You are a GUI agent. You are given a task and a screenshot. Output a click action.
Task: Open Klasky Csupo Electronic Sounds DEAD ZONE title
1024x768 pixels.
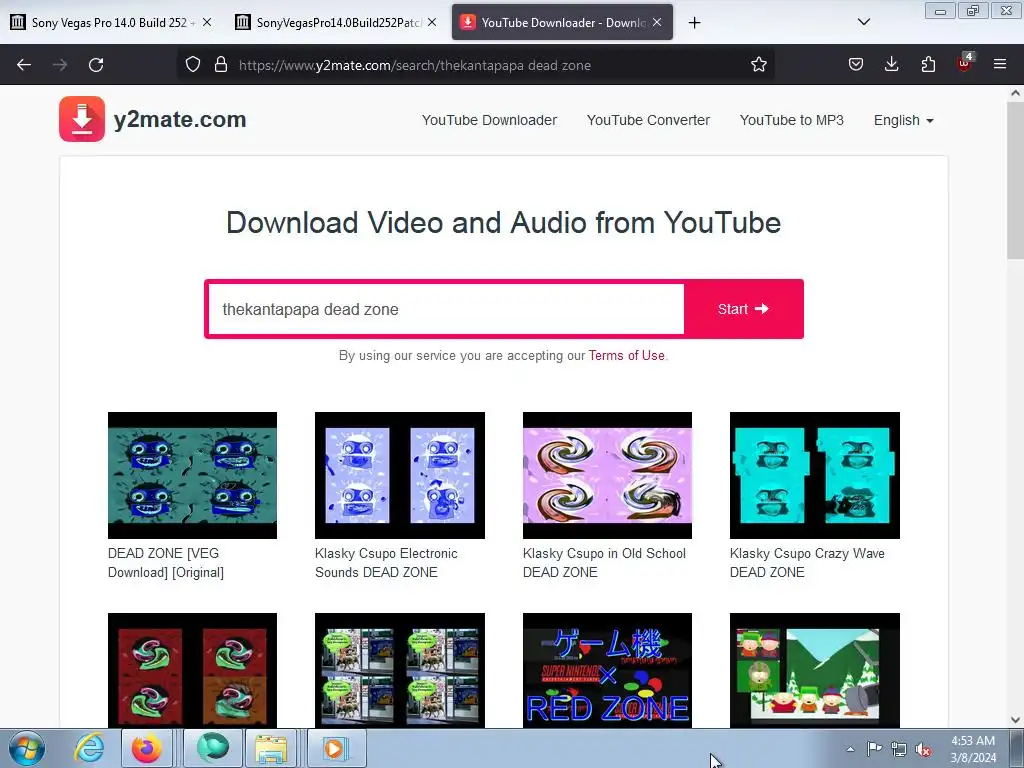(x=386, y=563)
